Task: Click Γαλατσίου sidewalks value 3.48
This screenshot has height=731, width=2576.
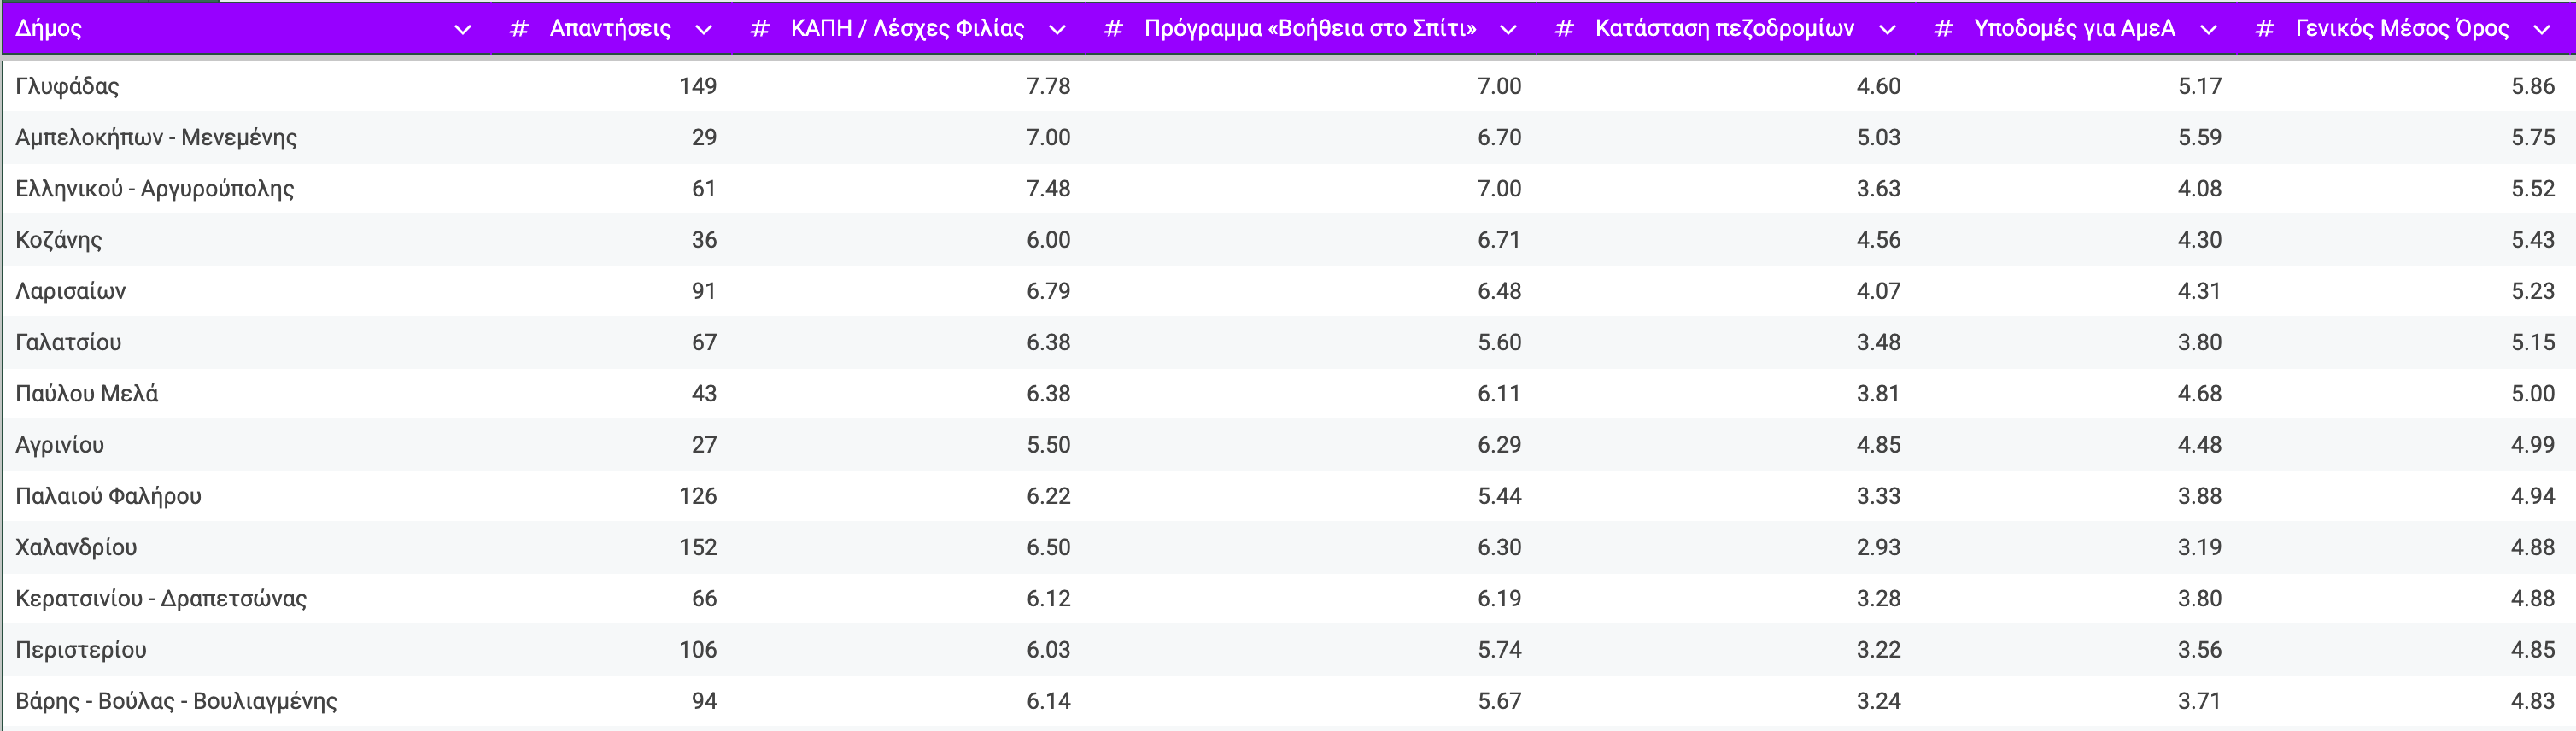Action: pyautogui.click(x=1878, y=342)
